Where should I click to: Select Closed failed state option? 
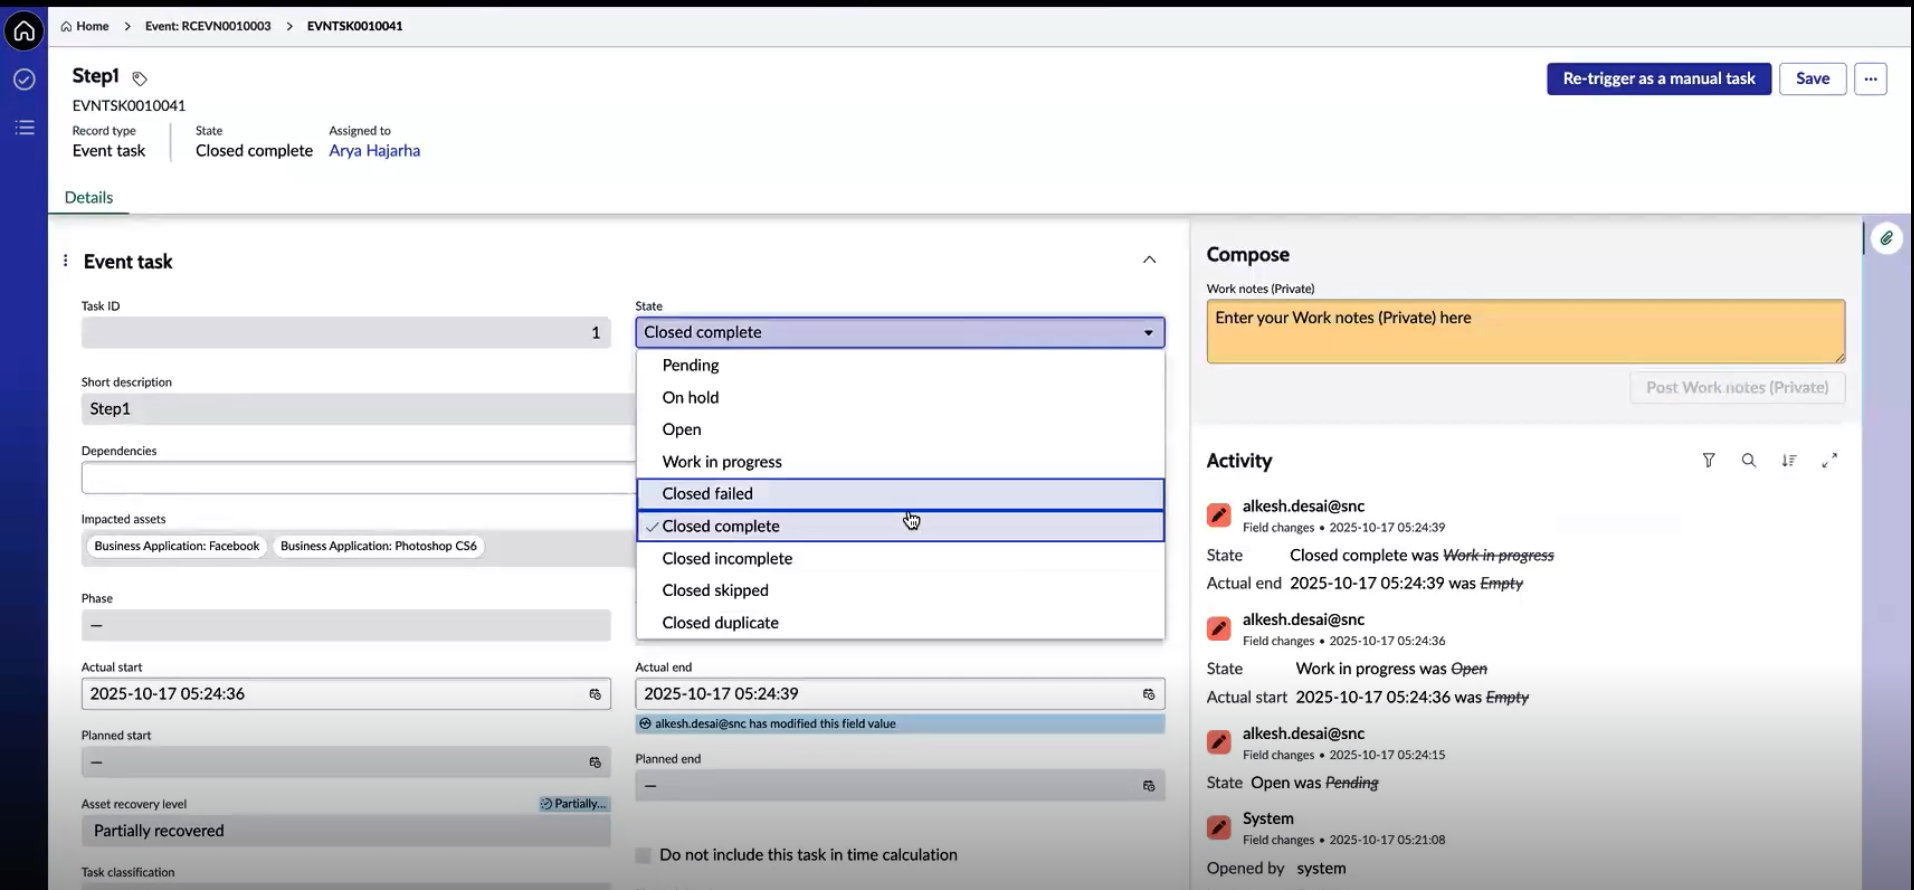click(900, 494)
